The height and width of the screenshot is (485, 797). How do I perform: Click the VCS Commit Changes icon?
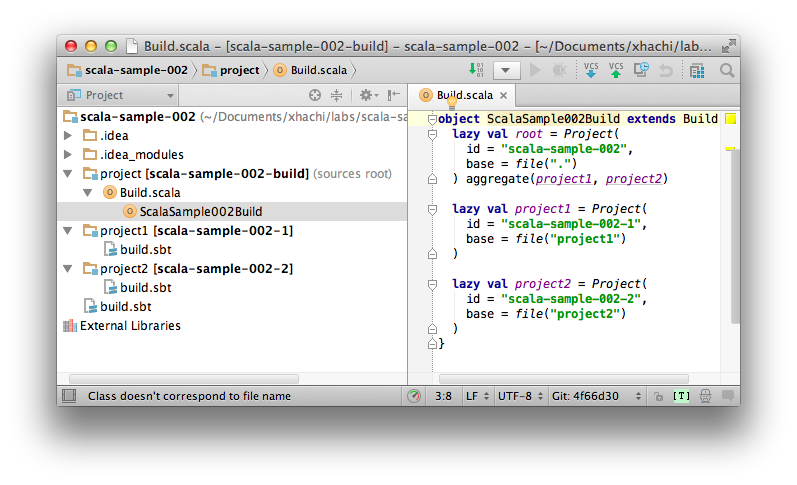coord(616,70)
